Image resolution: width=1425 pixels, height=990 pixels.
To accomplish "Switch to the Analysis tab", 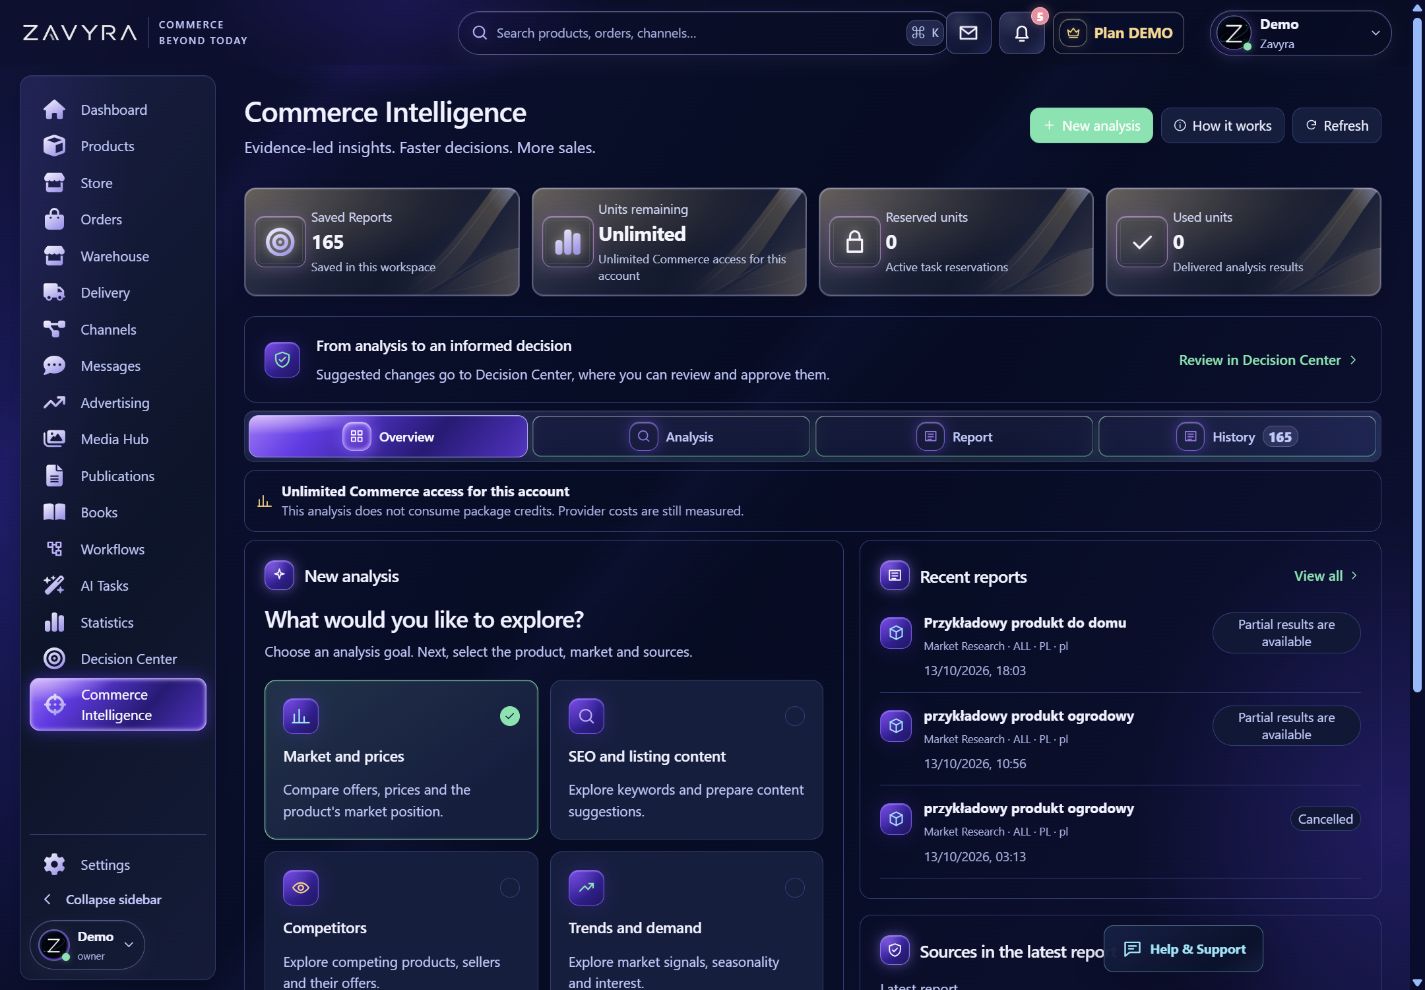I will click(671, 437).
